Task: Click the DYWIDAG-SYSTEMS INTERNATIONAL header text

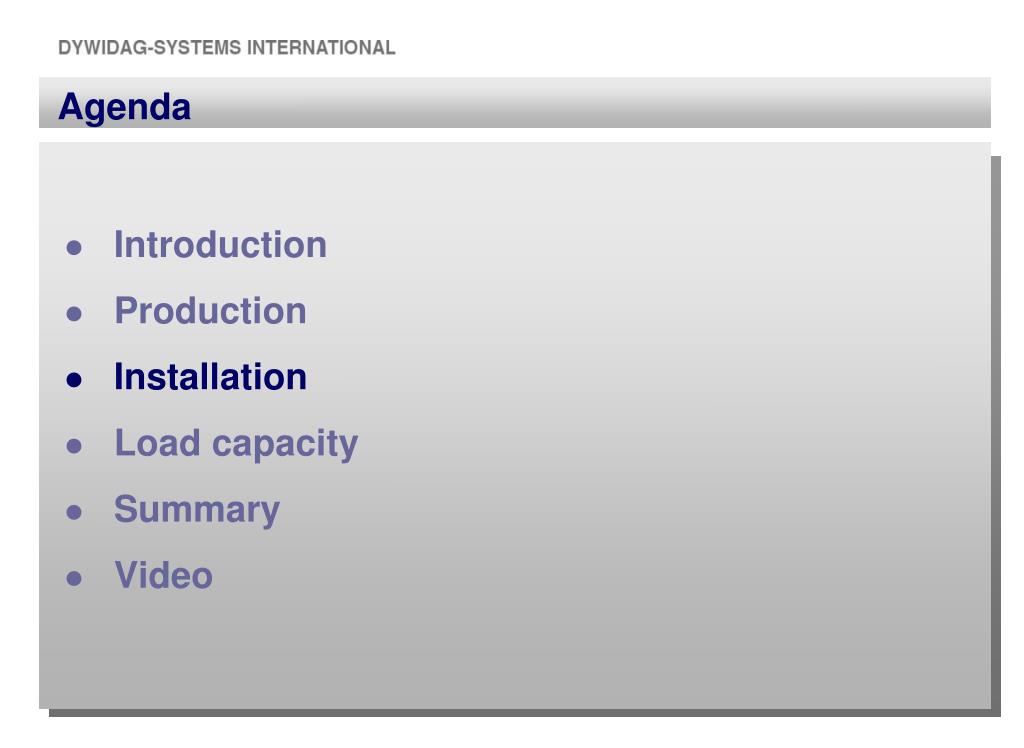Action: tap(227, 48)
